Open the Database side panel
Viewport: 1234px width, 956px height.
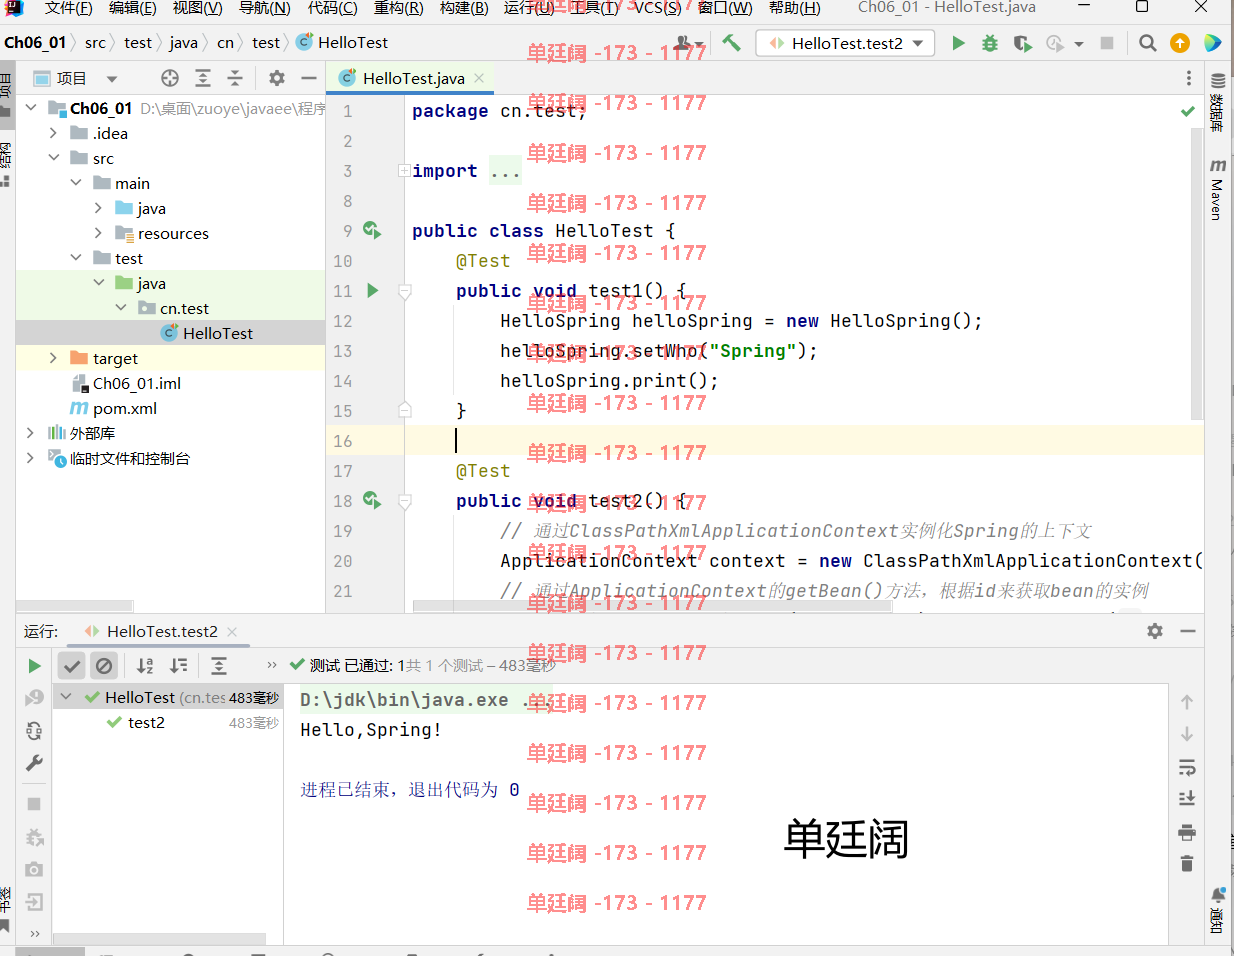pyautogui.click(x=1217, y=102)
